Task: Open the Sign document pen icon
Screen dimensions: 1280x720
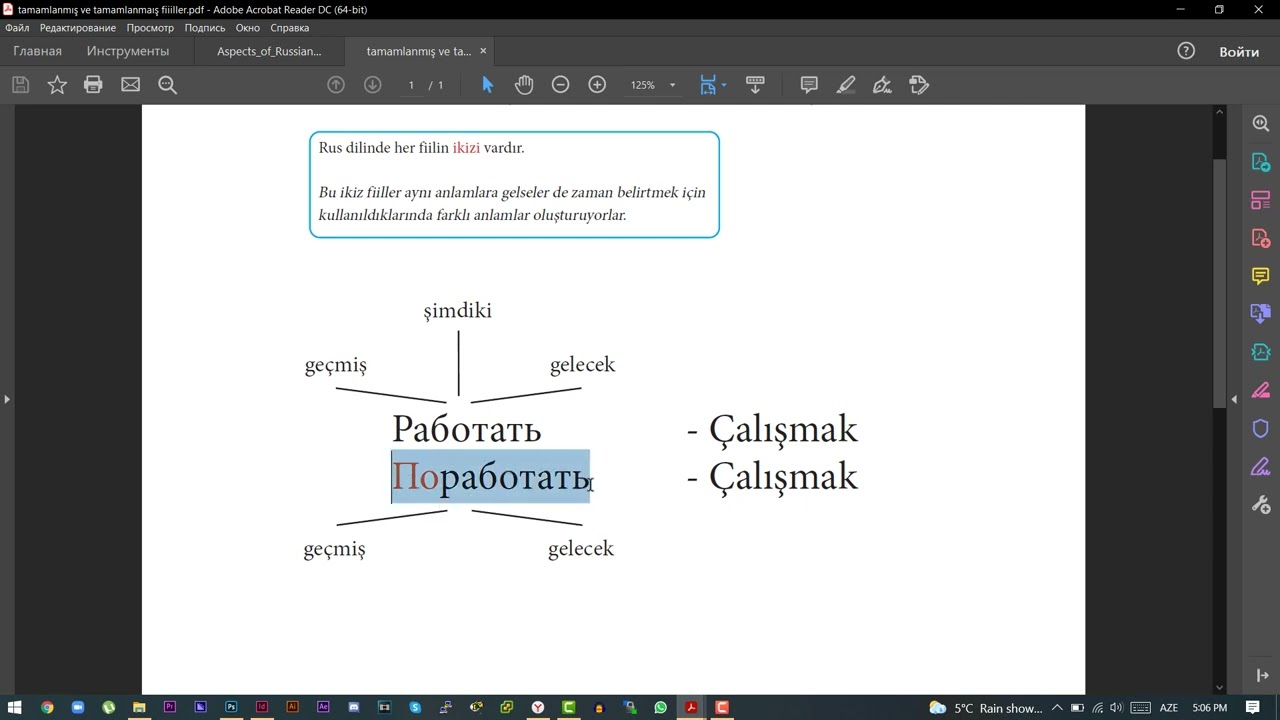Action: tap(882, 85)
